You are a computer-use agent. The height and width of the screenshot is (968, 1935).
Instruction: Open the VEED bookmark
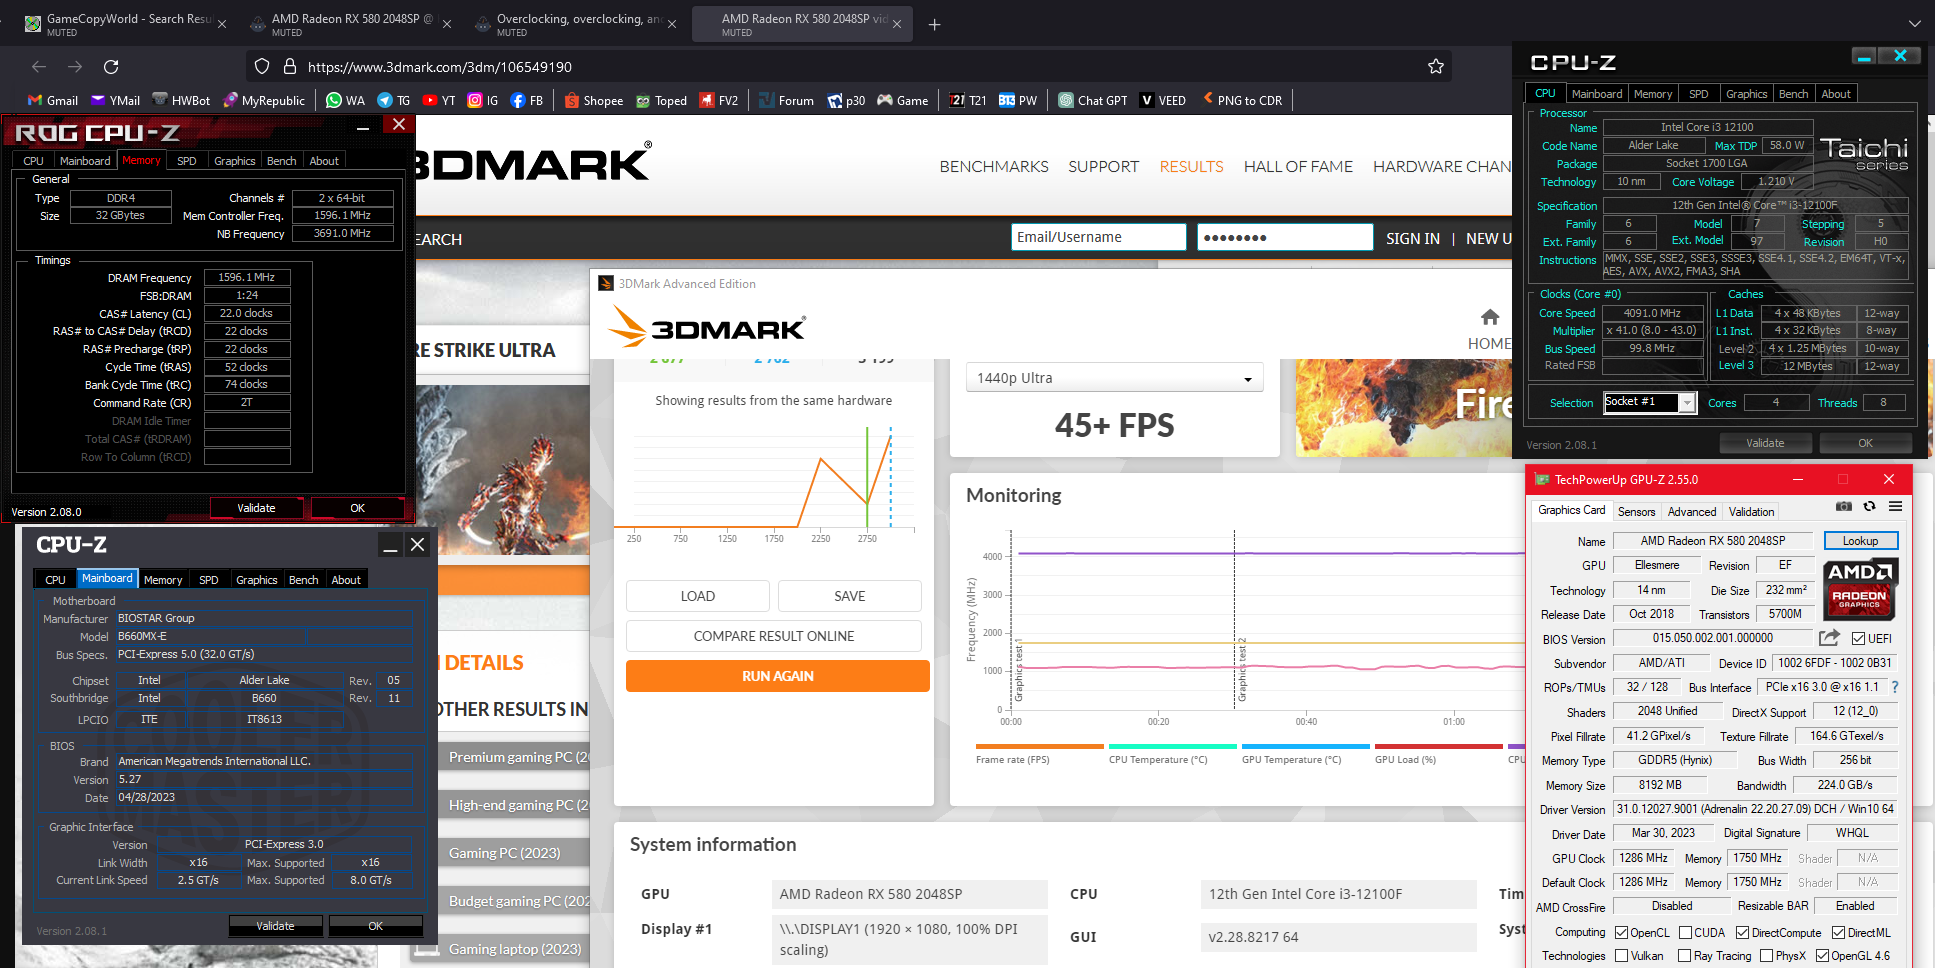click(x=1163, y=100)
